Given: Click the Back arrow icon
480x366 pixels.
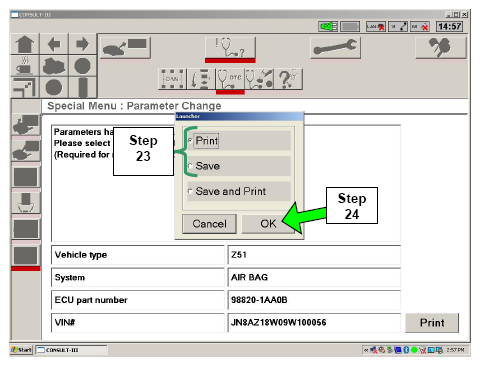Looking at the screenshot, I should click(x=54, y=44).
